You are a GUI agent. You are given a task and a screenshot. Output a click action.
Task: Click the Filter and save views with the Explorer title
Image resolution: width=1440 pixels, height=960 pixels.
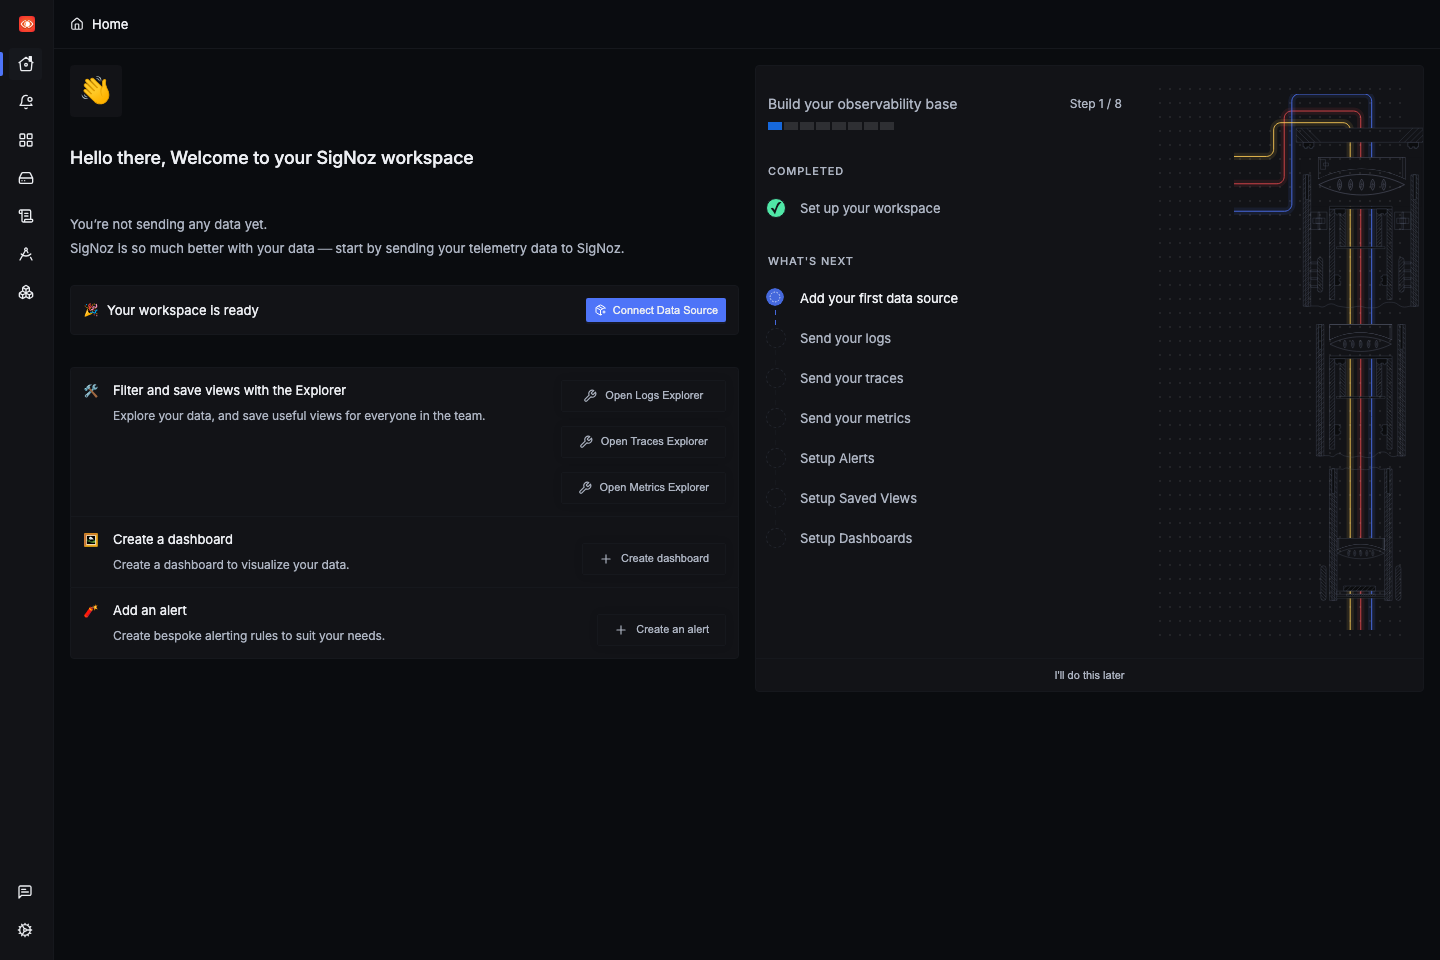point(229,390)
